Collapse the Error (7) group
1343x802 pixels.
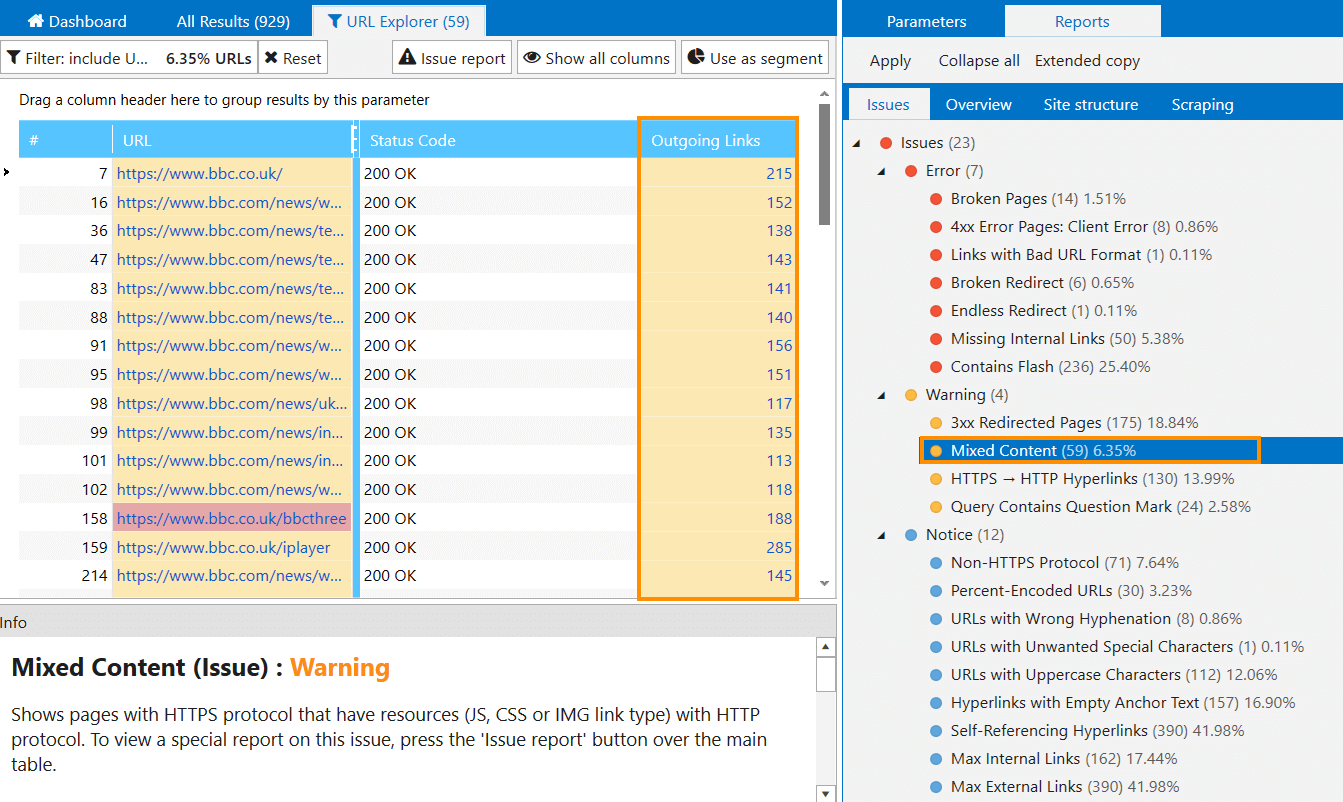coord(881,171)
